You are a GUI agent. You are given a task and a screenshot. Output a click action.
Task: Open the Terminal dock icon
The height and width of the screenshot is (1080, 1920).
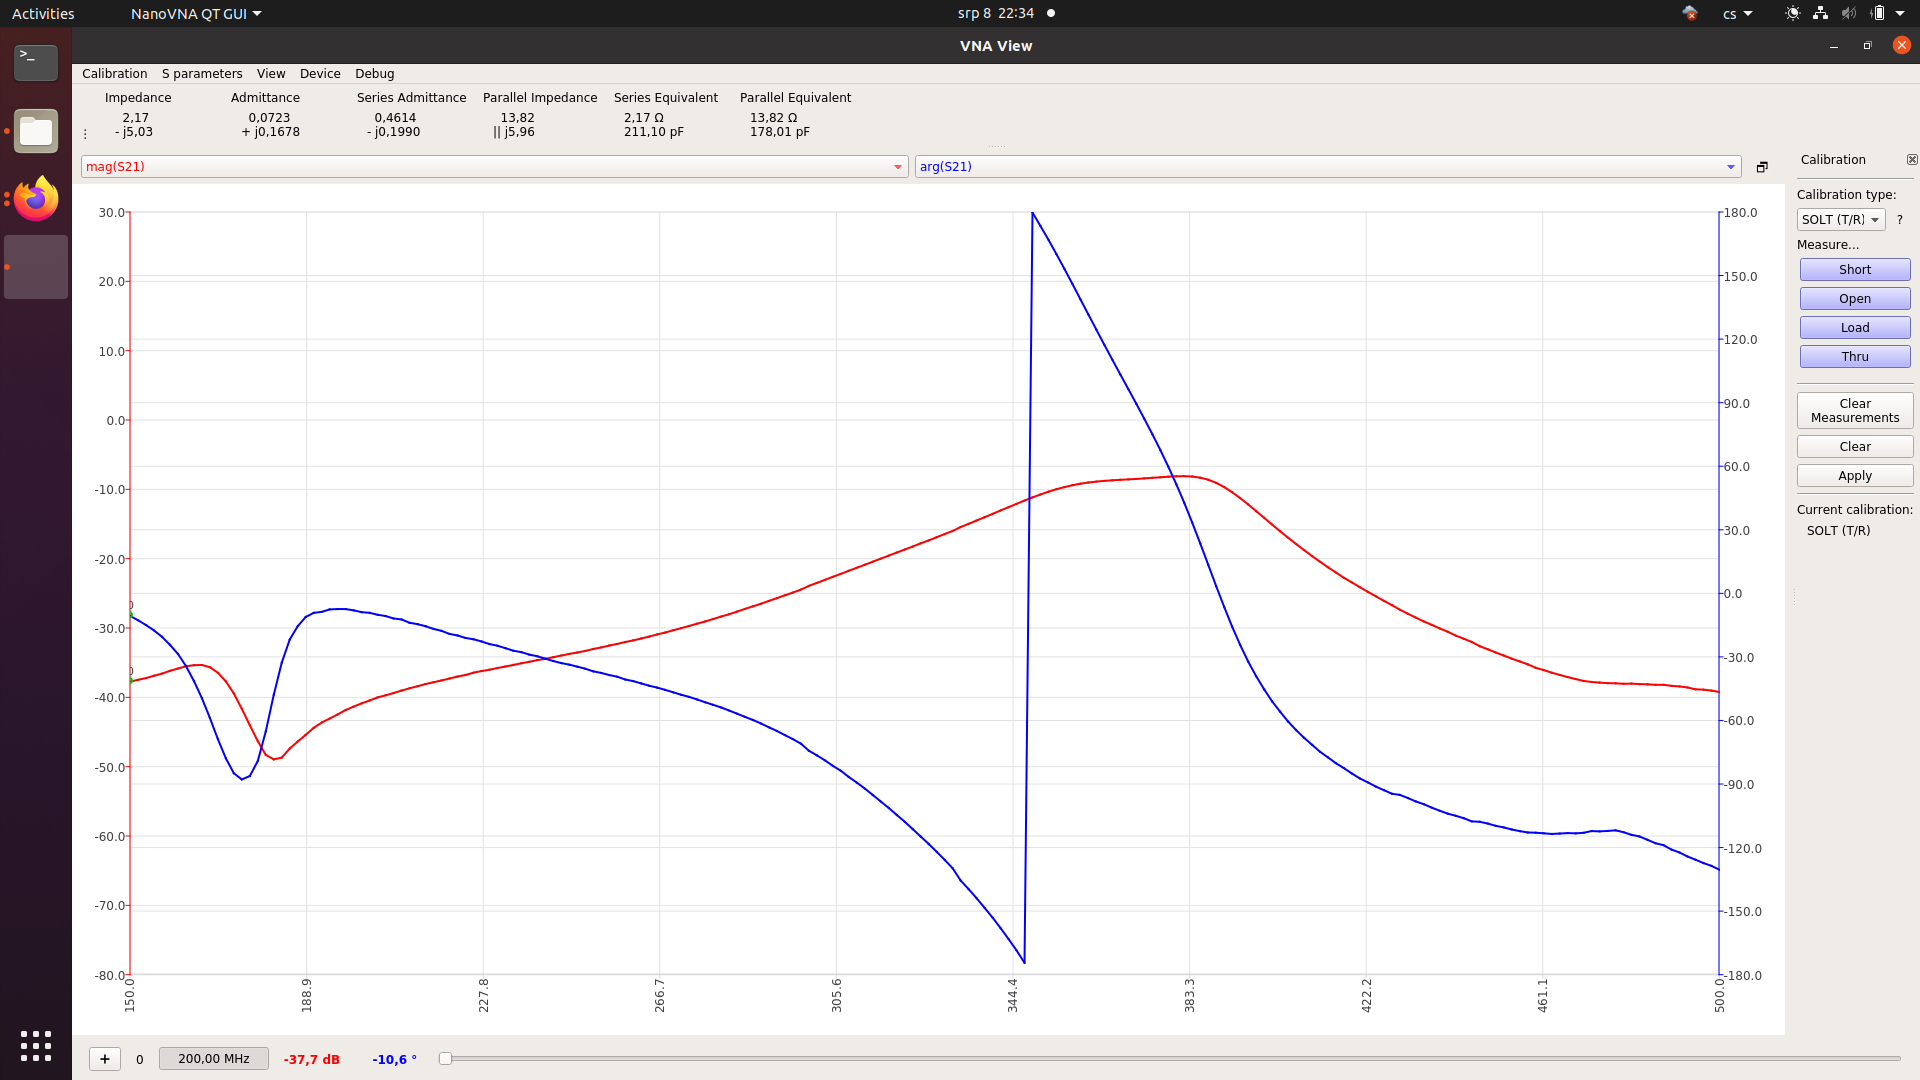pos(36,62)
